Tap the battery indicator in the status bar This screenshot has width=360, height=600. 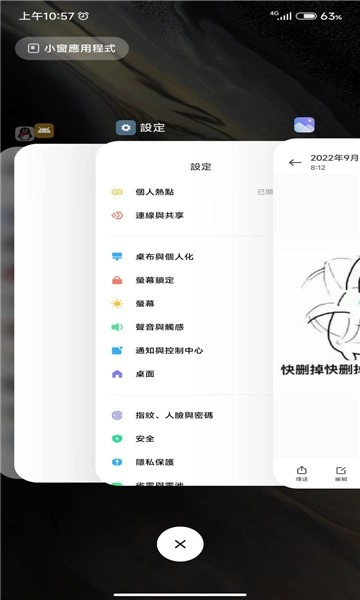306,16
